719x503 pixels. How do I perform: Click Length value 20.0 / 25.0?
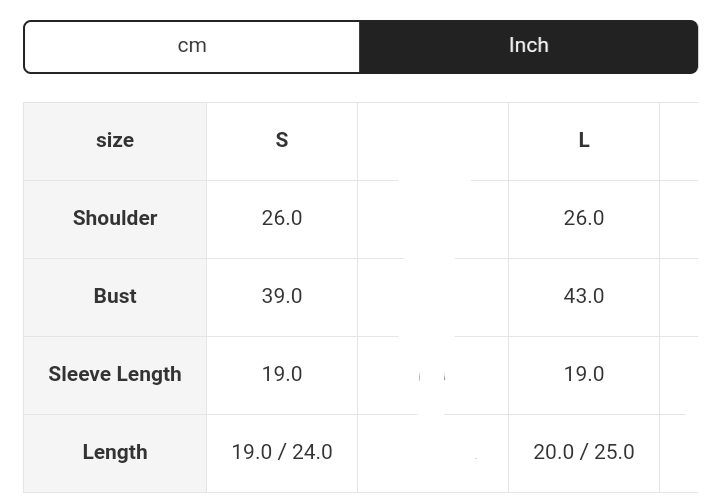tap(584, 453)
